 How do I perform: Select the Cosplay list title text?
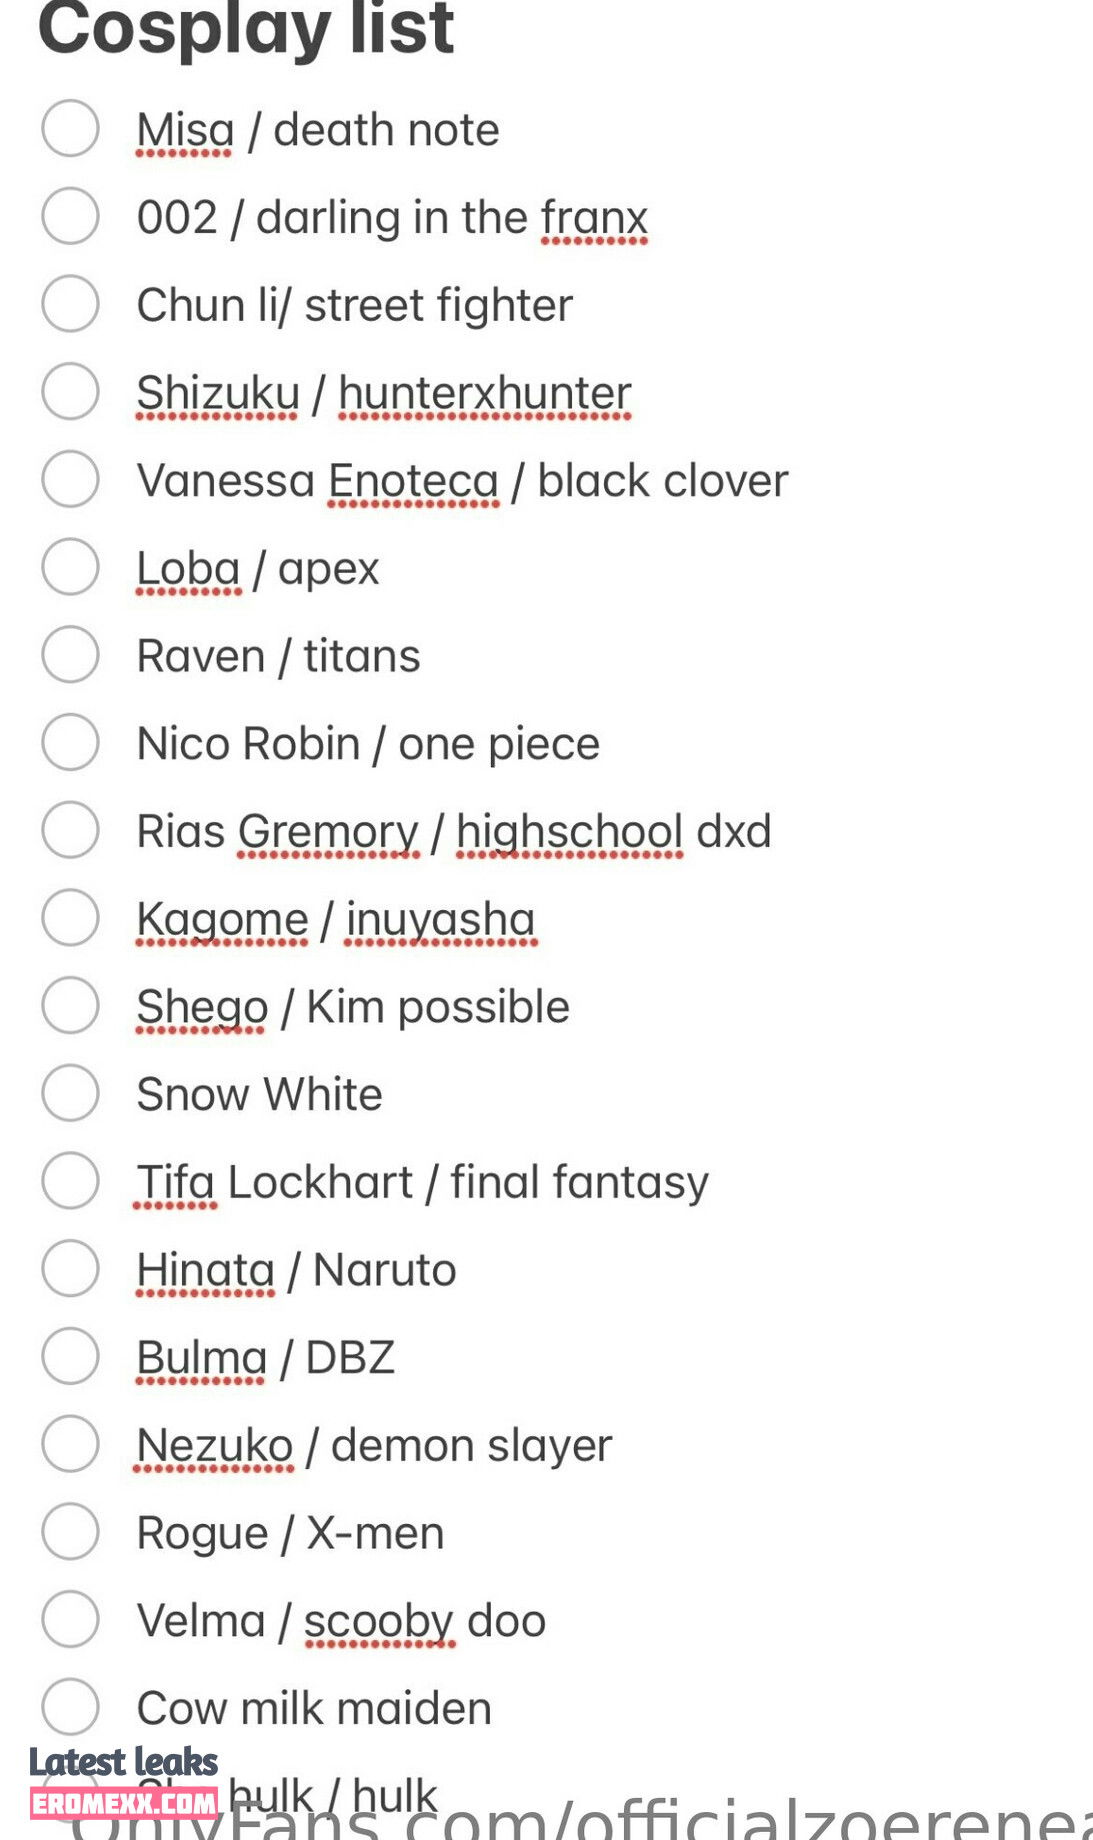(x=246, y=28)
